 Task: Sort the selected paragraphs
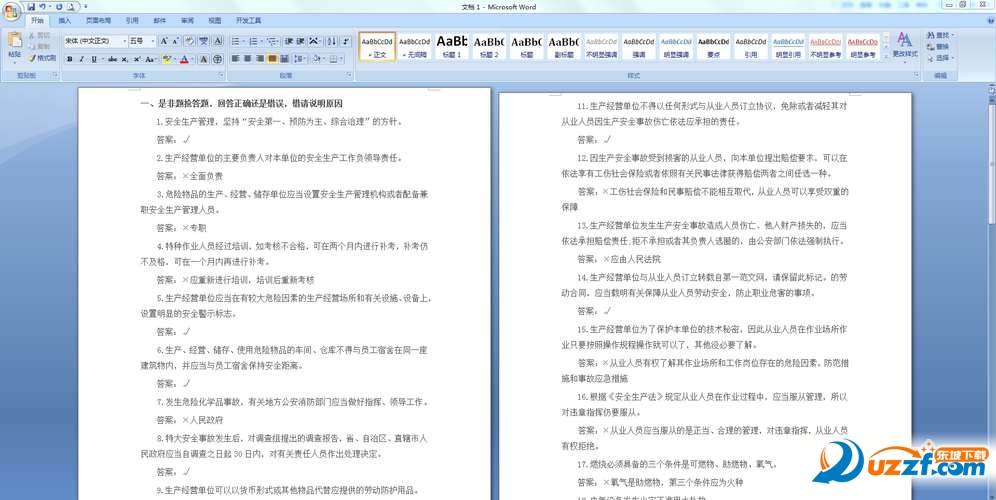pos(331,41)
